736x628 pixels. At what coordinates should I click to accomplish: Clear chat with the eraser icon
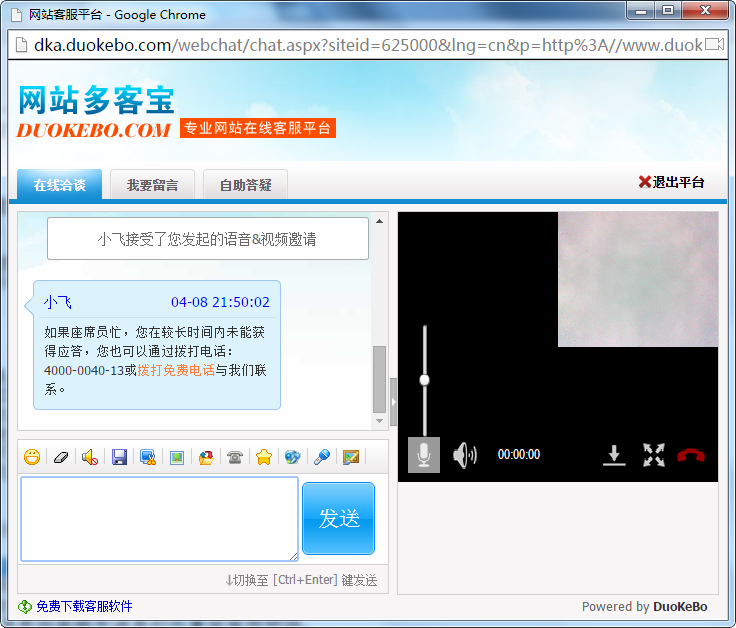[x=61, y=457]
